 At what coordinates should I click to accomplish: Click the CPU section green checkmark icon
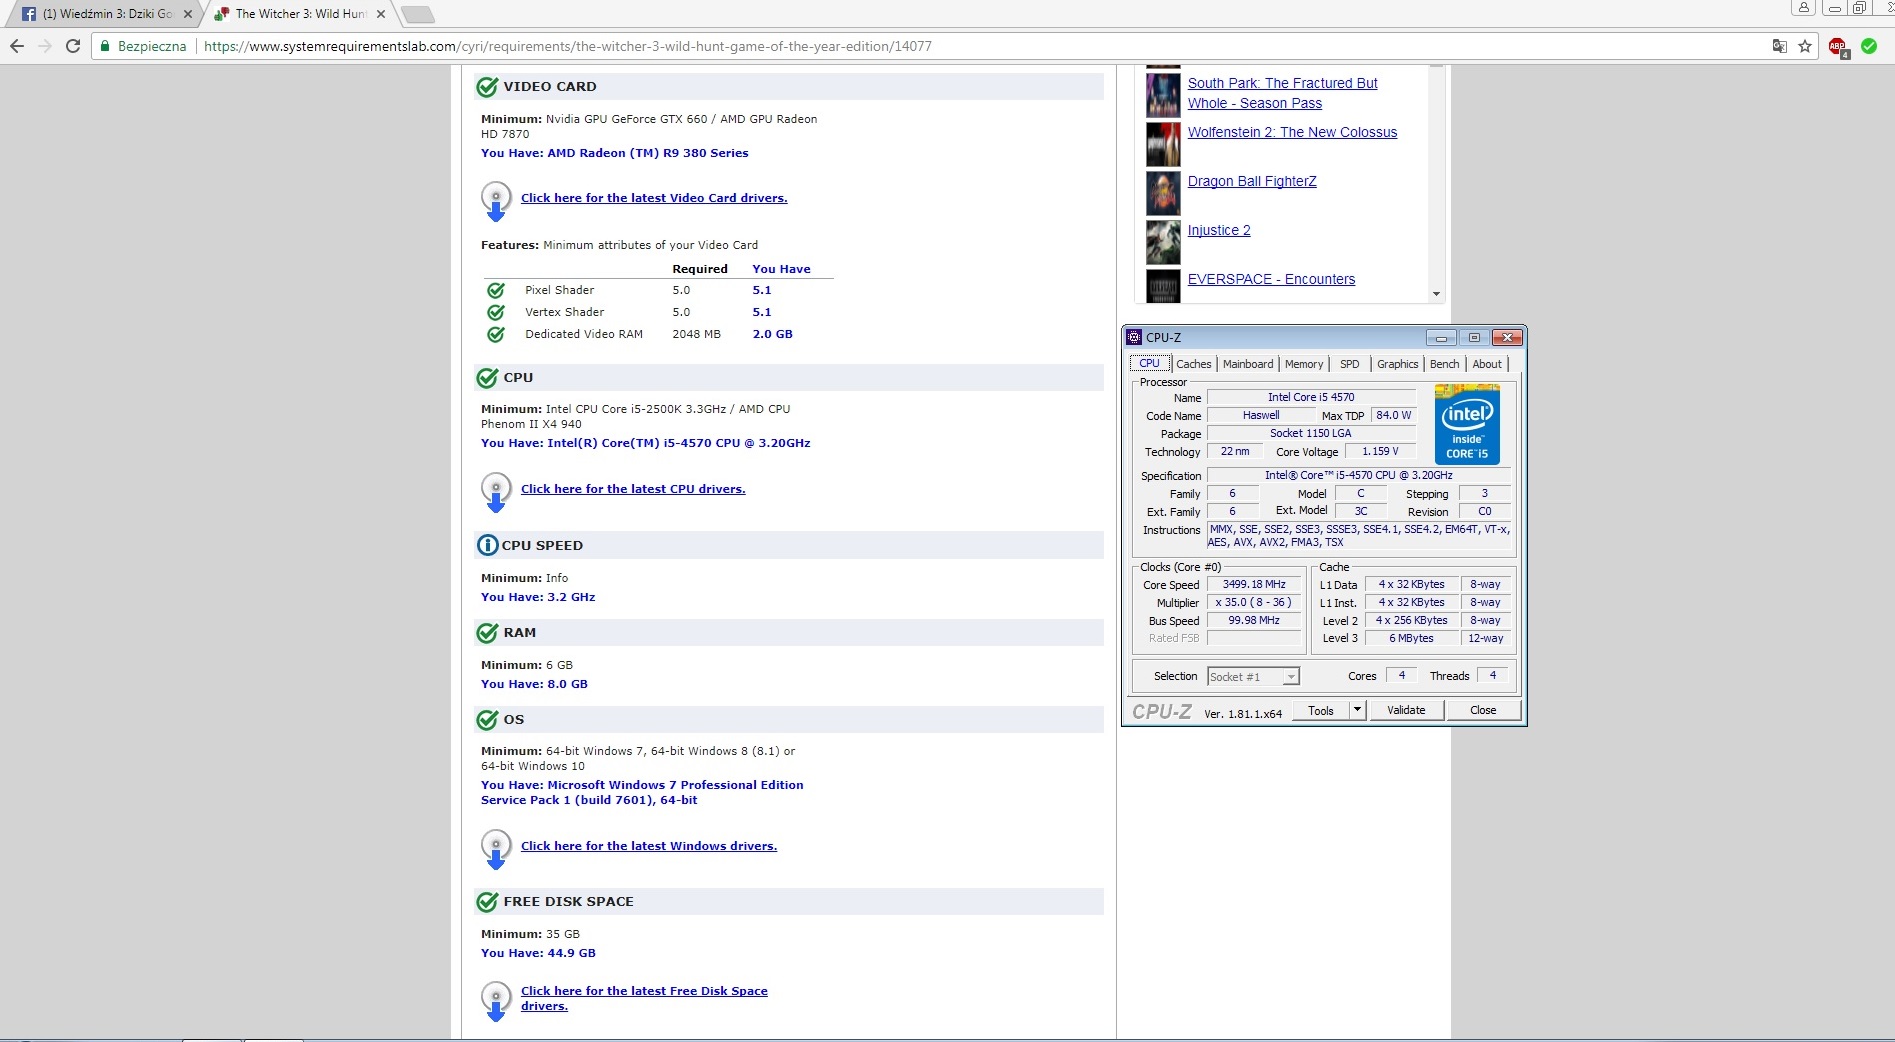pos(487,378)
